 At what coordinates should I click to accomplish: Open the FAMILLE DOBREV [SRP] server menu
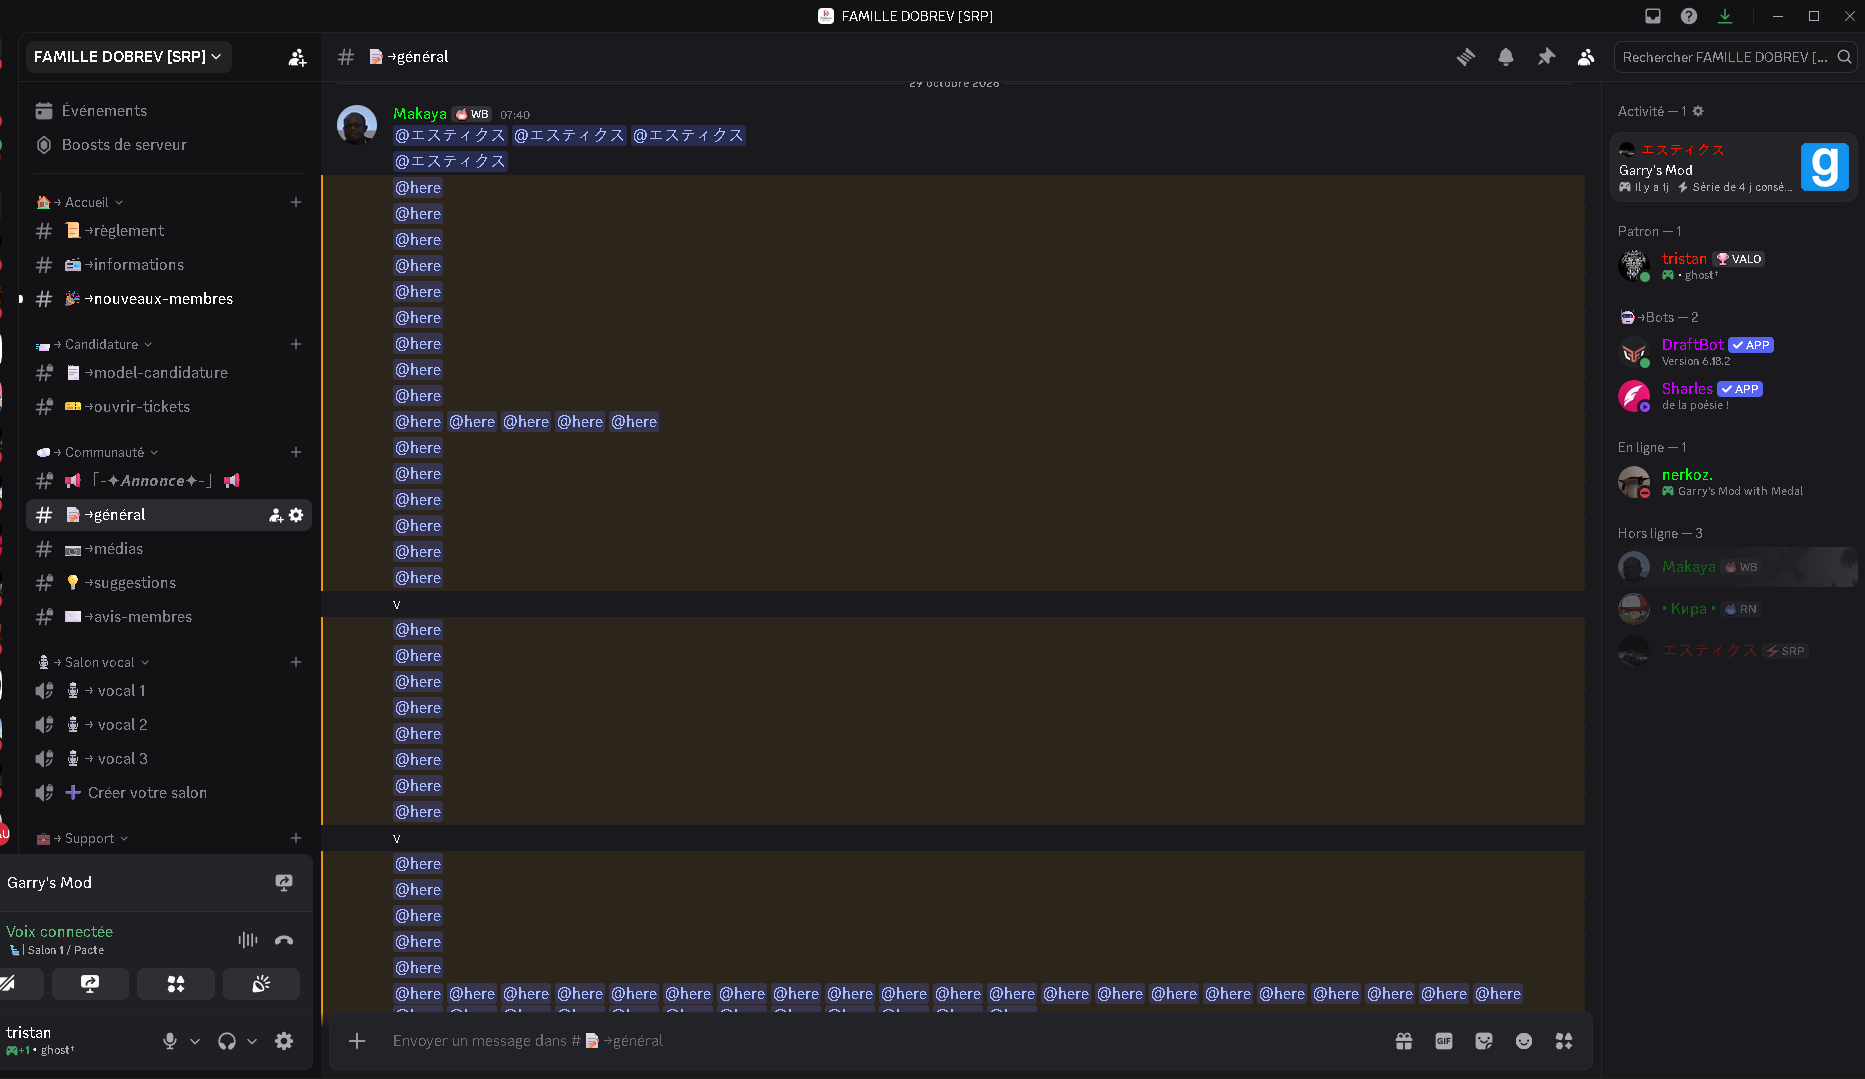[x=128, y=57]
